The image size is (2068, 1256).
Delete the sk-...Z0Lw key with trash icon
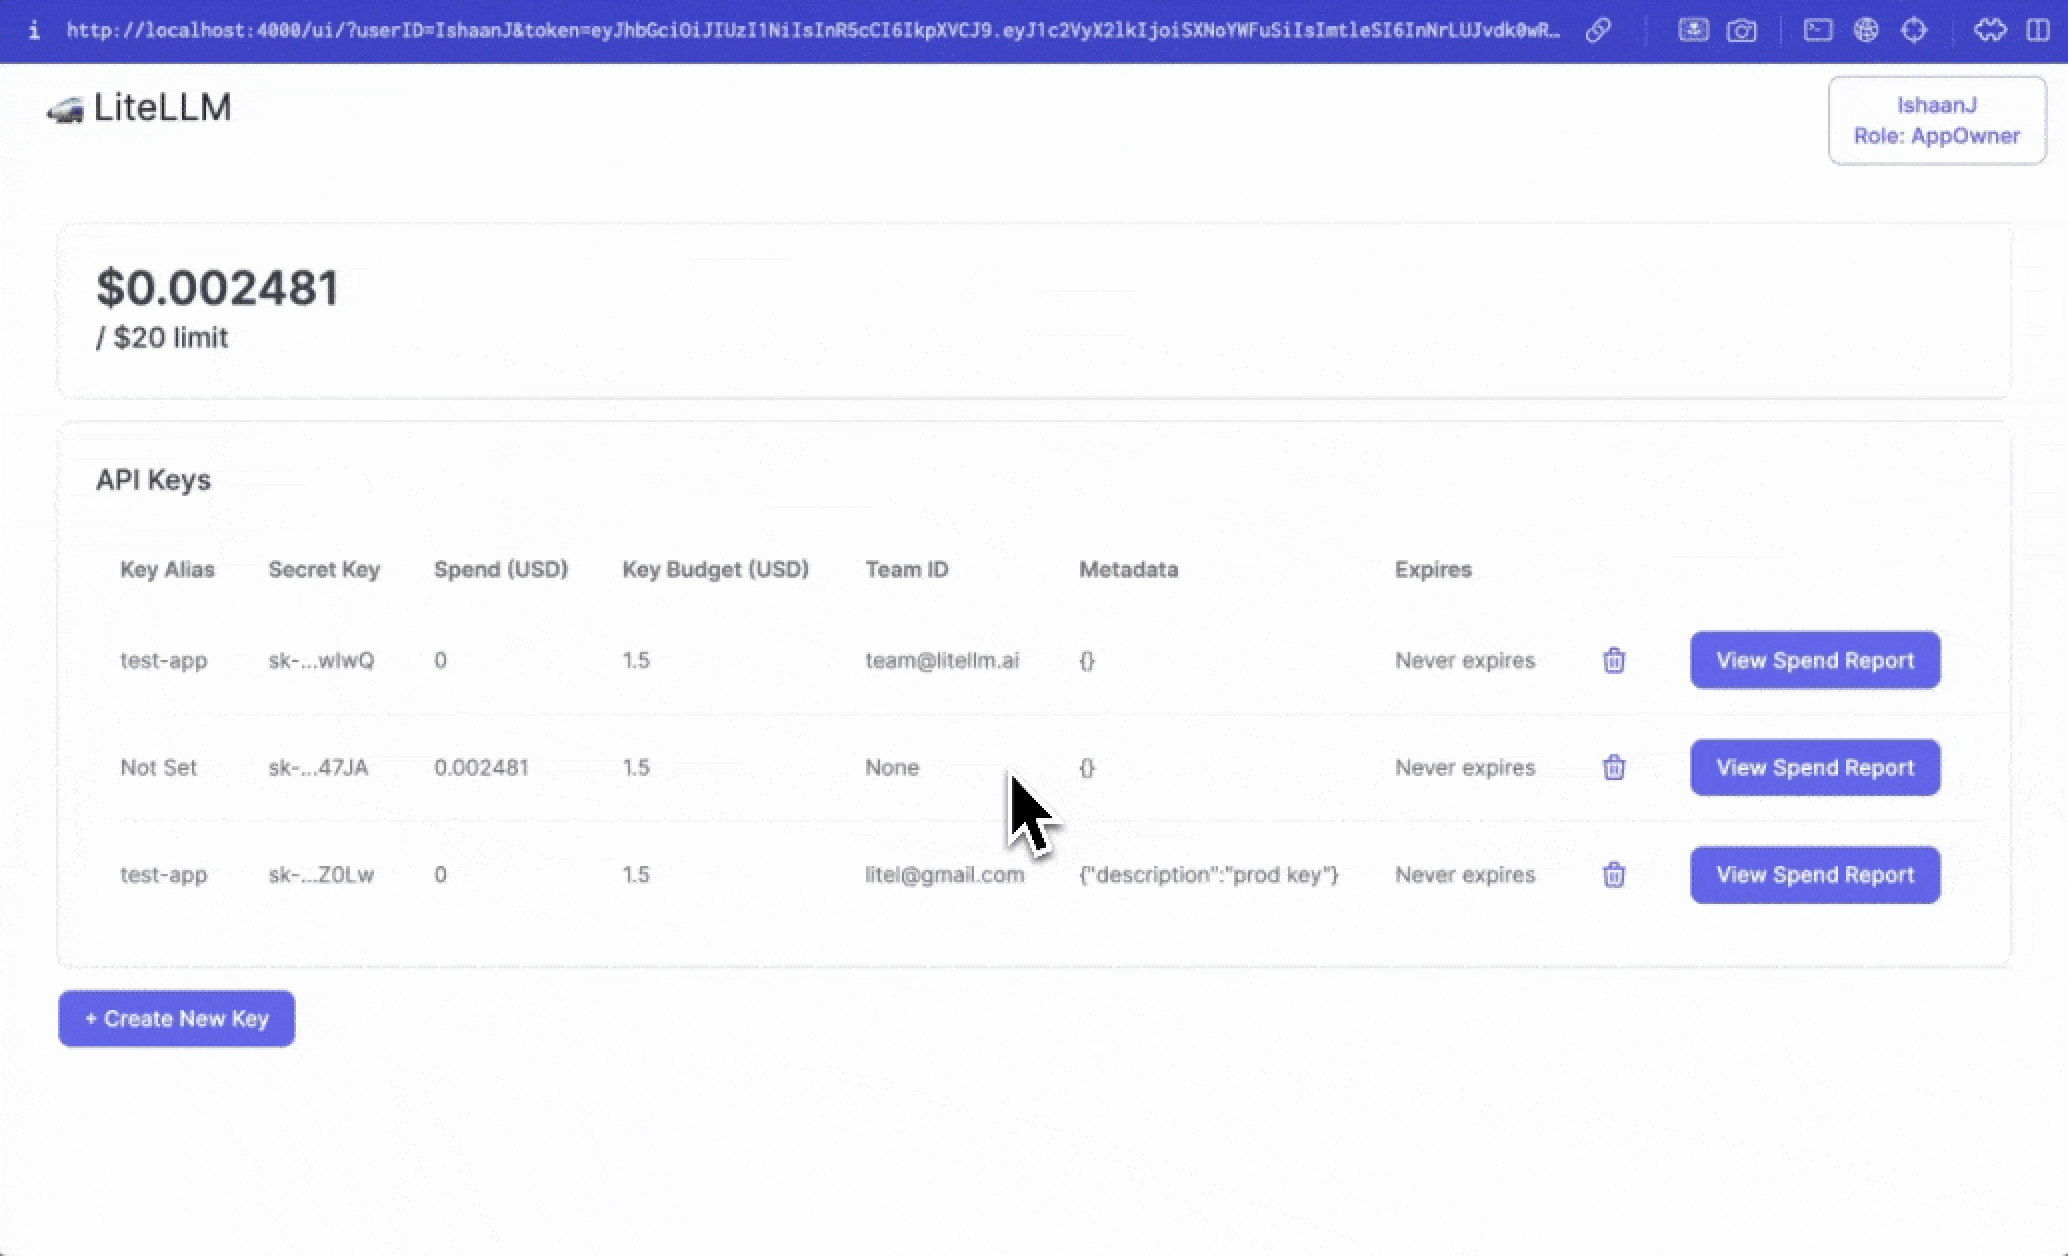[x=1613, y=875]
